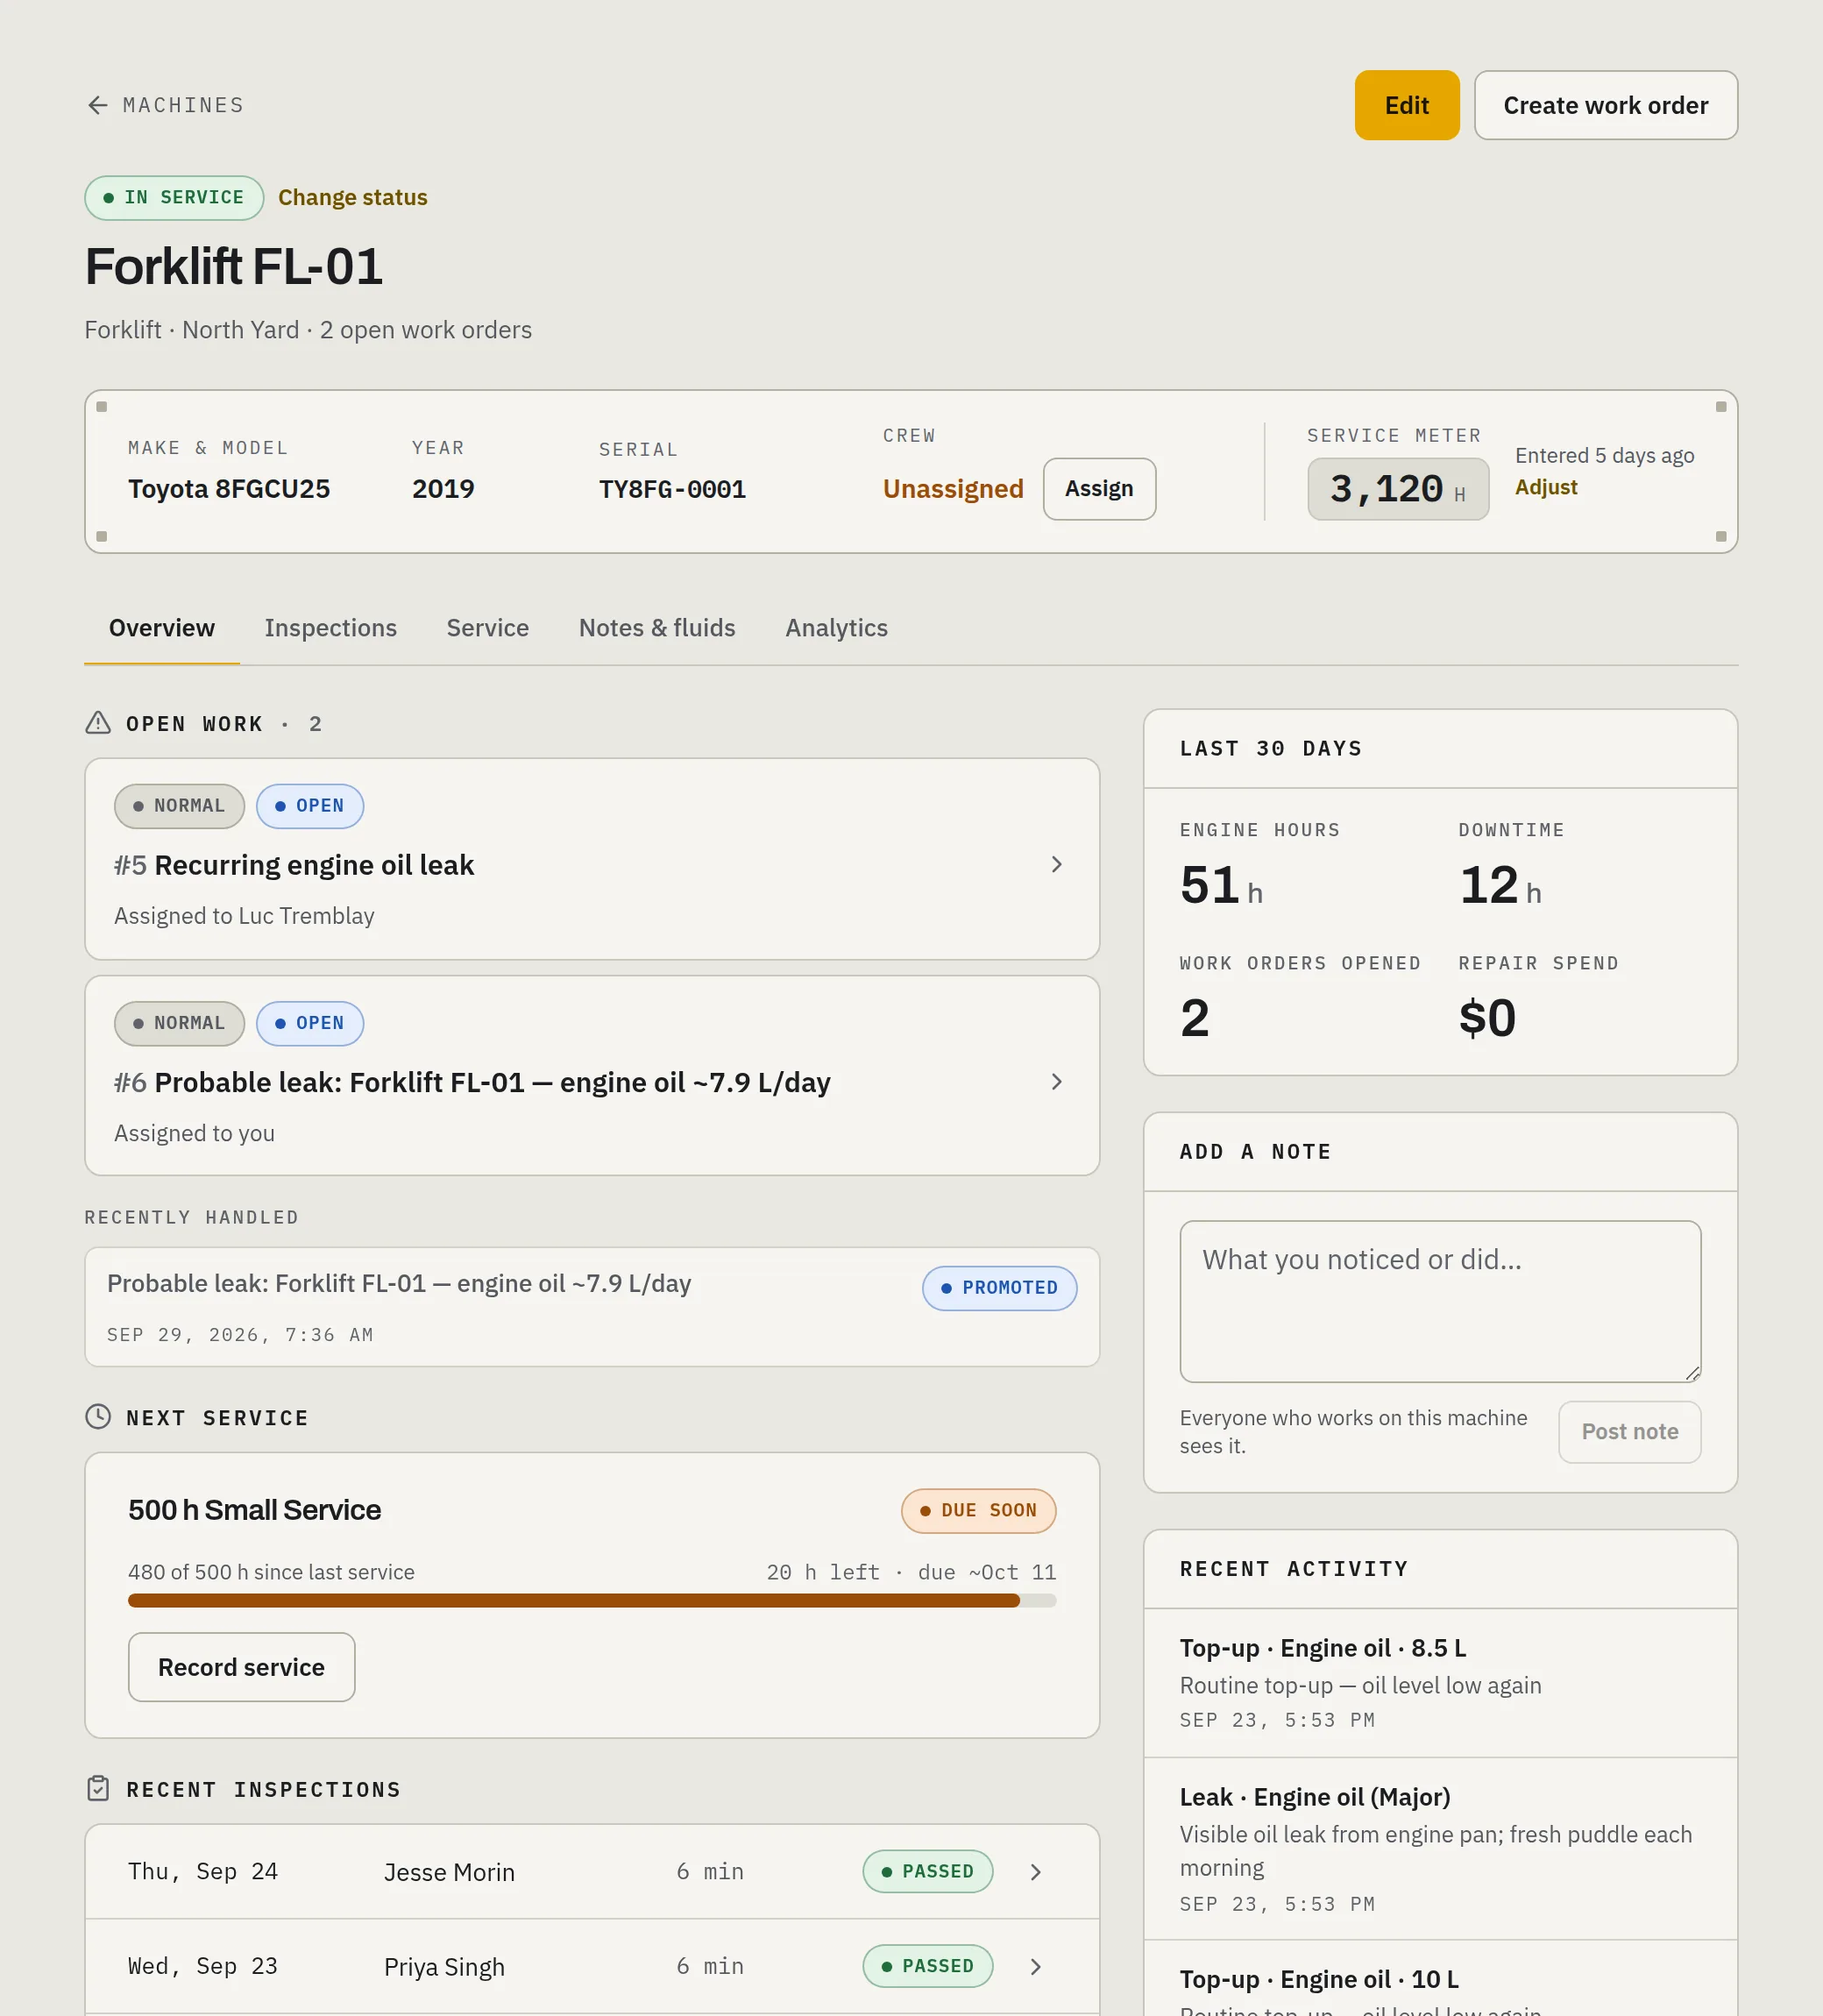This screenshot has width=1823, height=2016.
Task: Click the 'Unassigned' crew text
Action: (x=953, y=489)
